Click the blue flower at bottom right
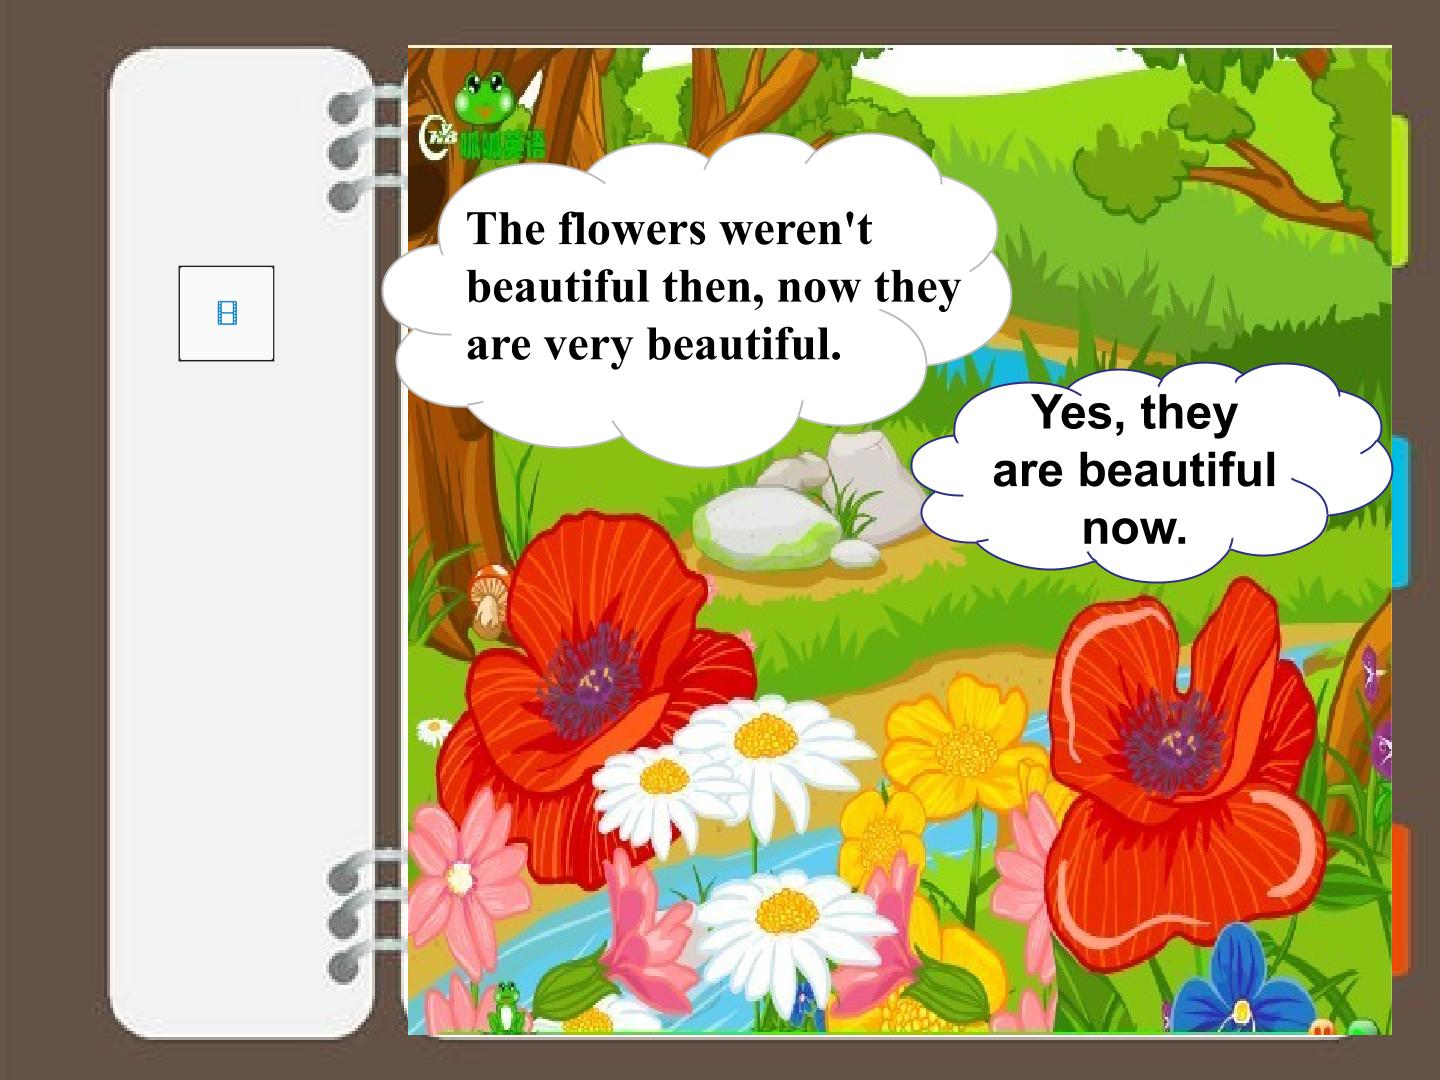 (x=1242, y=984)
